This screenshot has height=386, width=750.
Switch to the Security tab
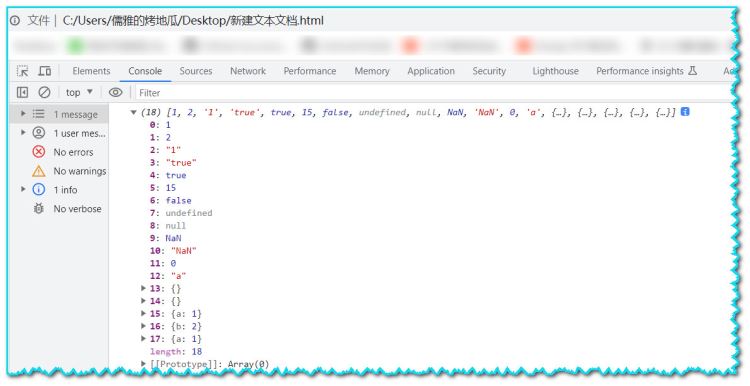(x=489, y=71)
